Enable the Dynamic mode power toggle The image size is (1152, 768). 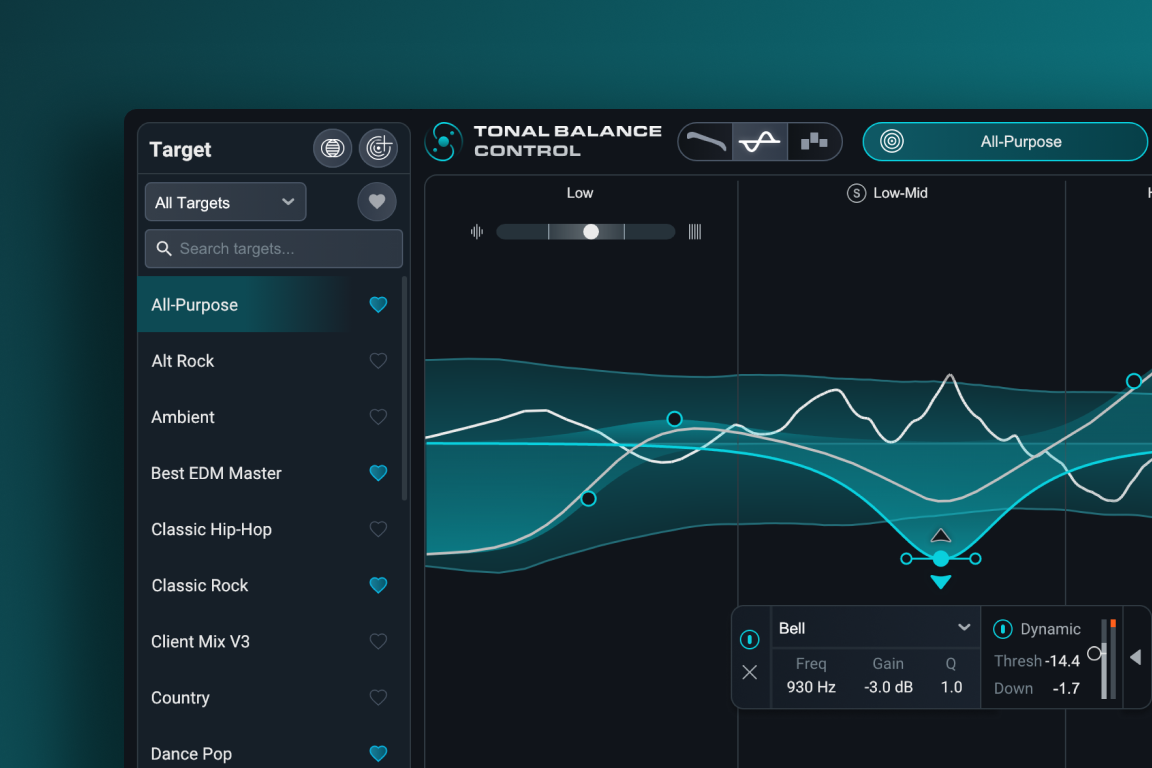click(x=1002, y=629)
